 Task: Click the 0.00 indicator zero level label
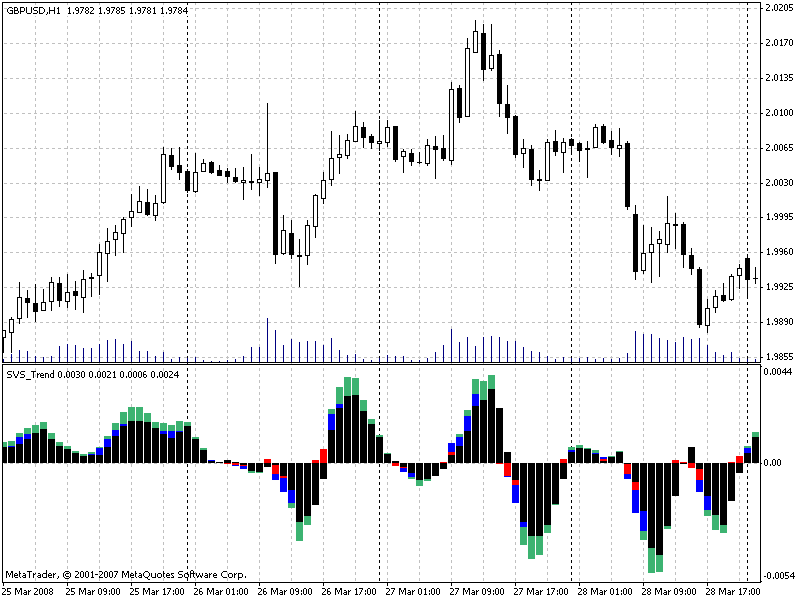click(771, 463)
